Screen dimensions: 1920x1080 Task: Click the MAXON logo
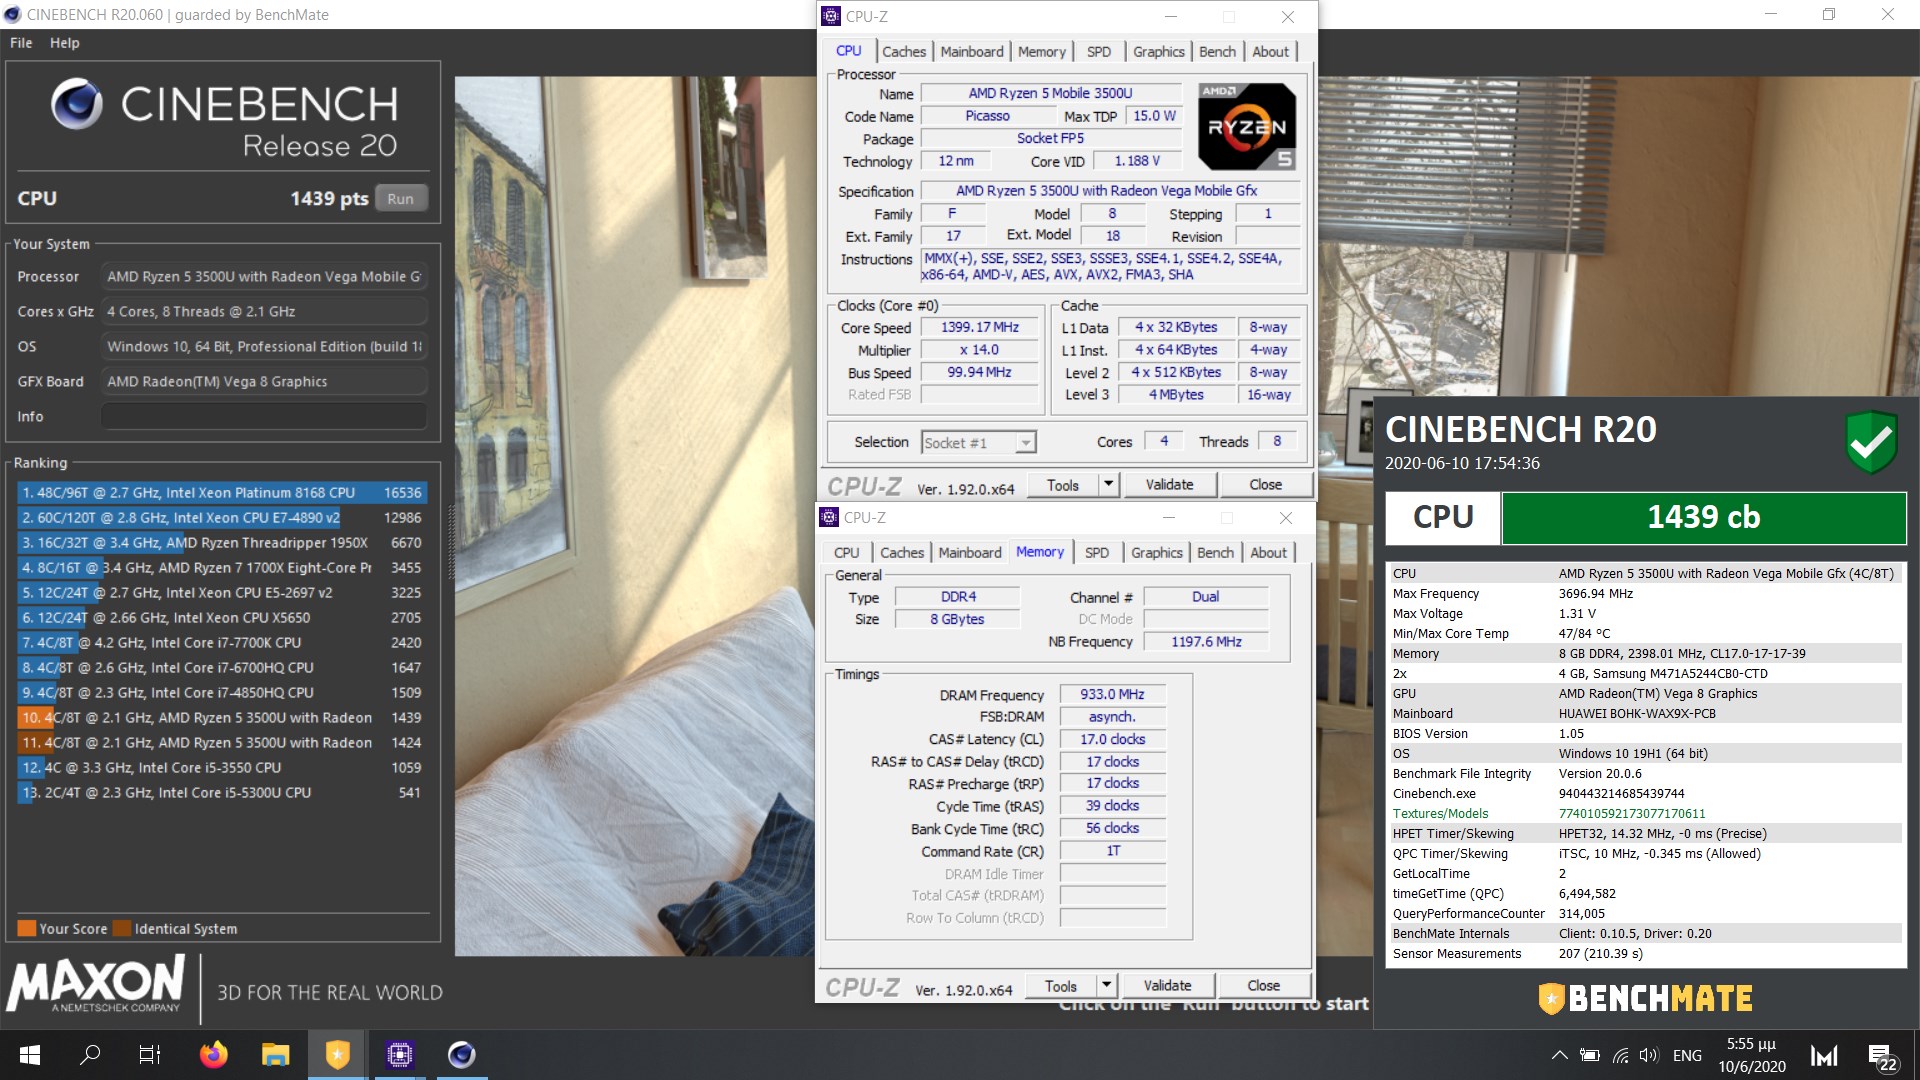96,982
